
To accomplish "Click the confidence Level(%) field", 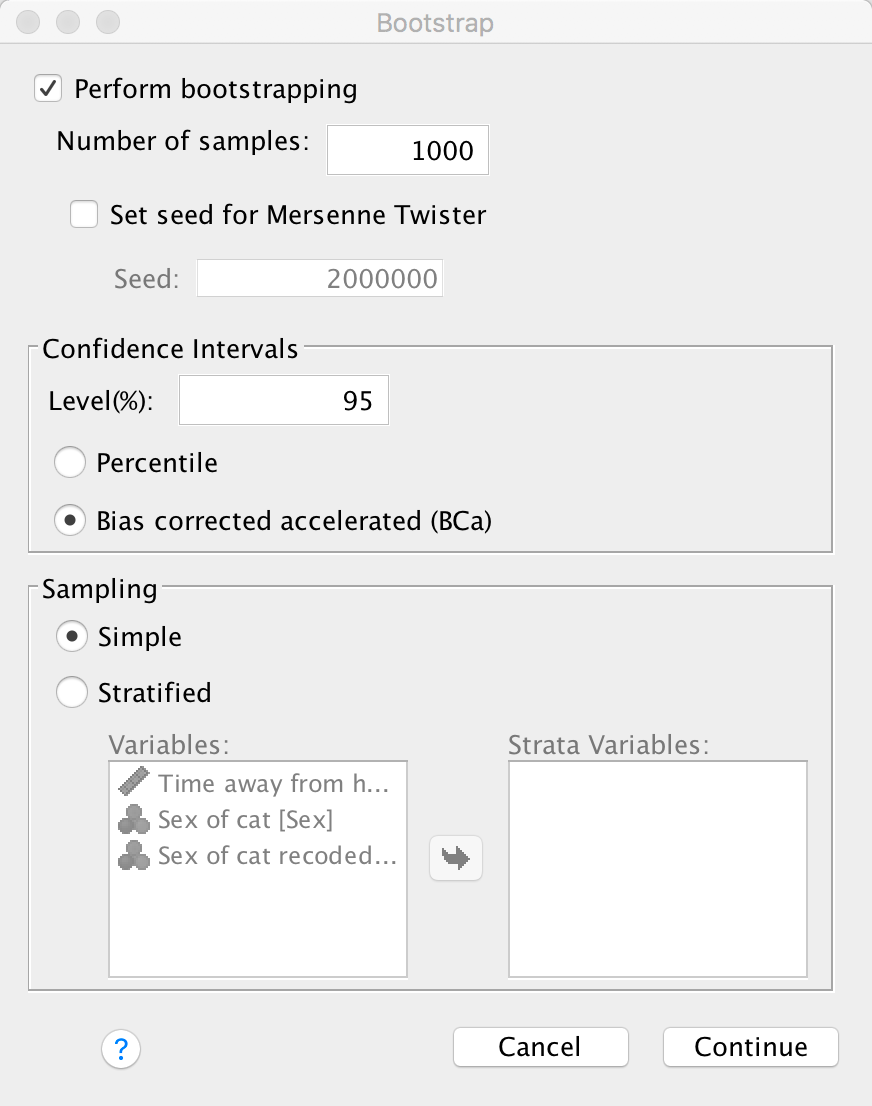I will [283, 401].
